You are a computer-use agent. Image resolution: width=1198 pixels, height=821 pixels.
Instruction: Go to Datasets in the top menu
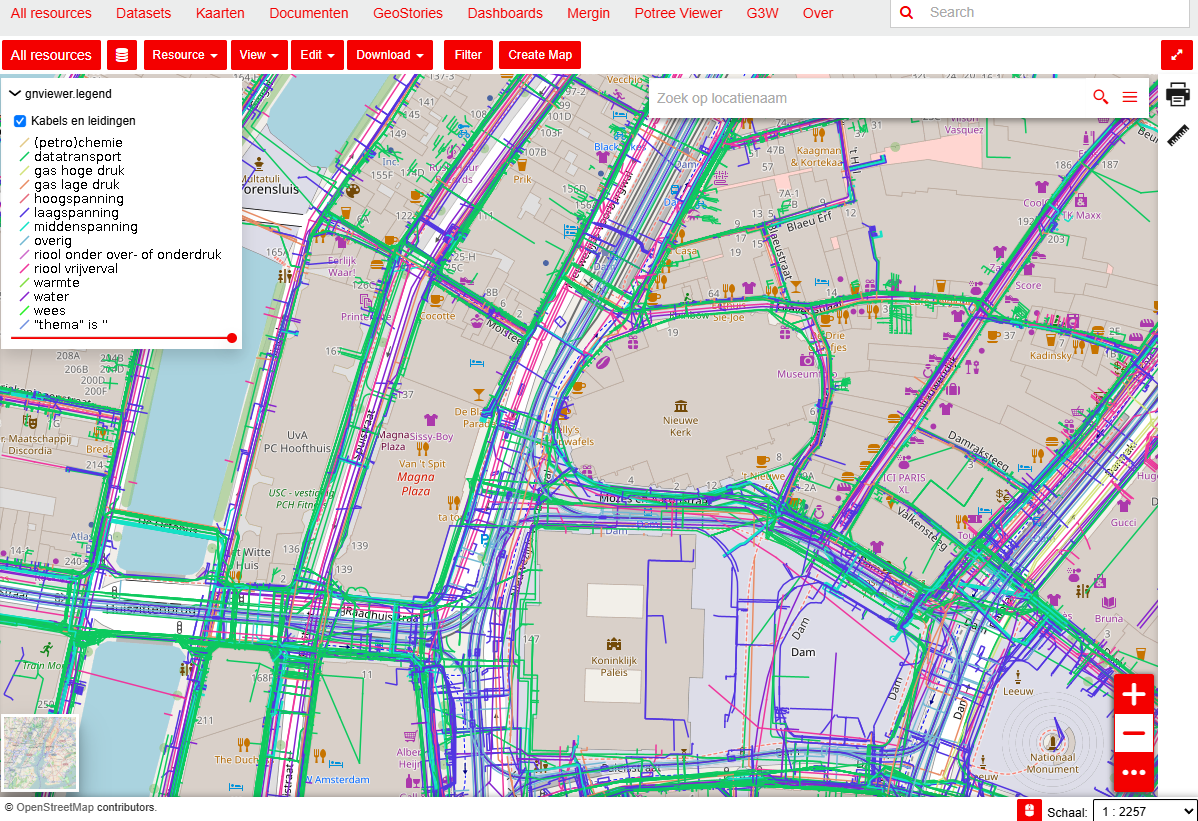[x=144, y=13]
